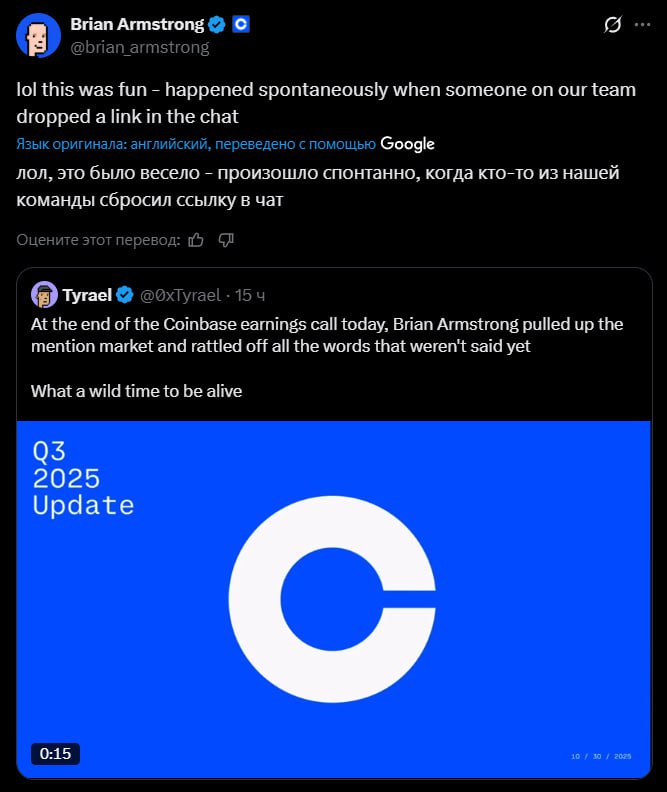Open the @brian_armstrong handle link
Image resolution: width=667 pixels, height=792 pixels.
[x=139, y=47]
